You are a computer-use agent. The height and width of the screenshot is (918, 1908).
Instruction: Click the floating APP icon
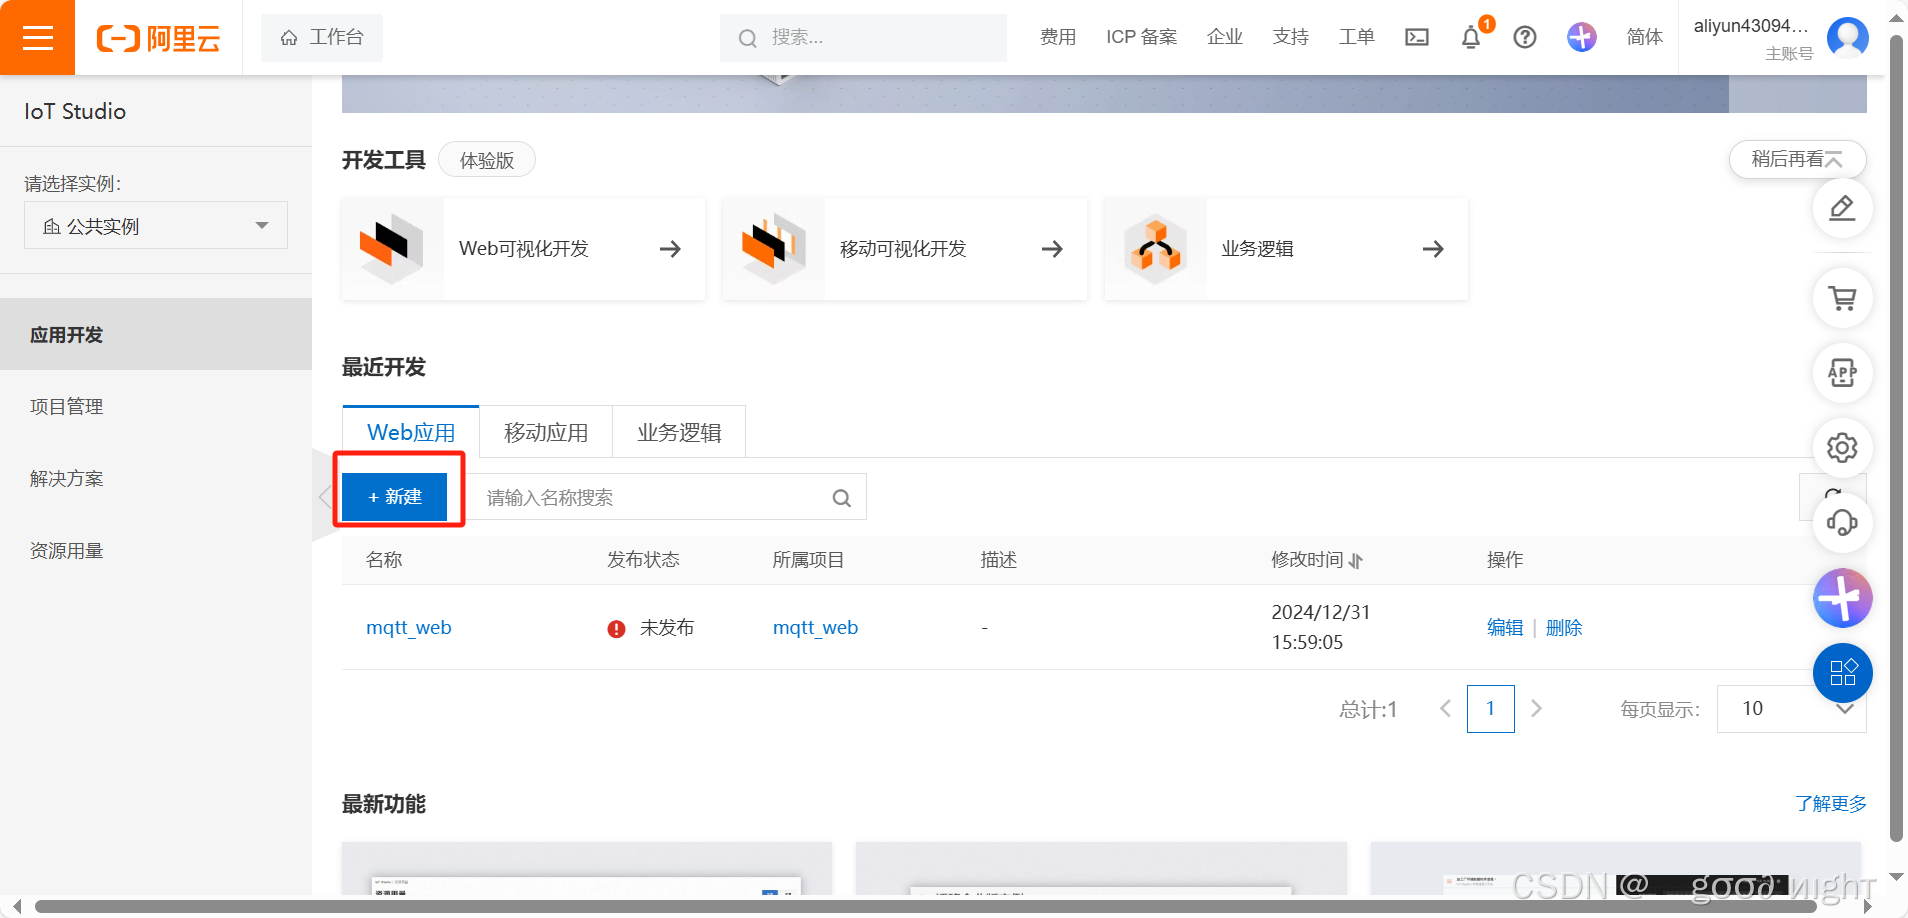click(x=1842, y=373)
